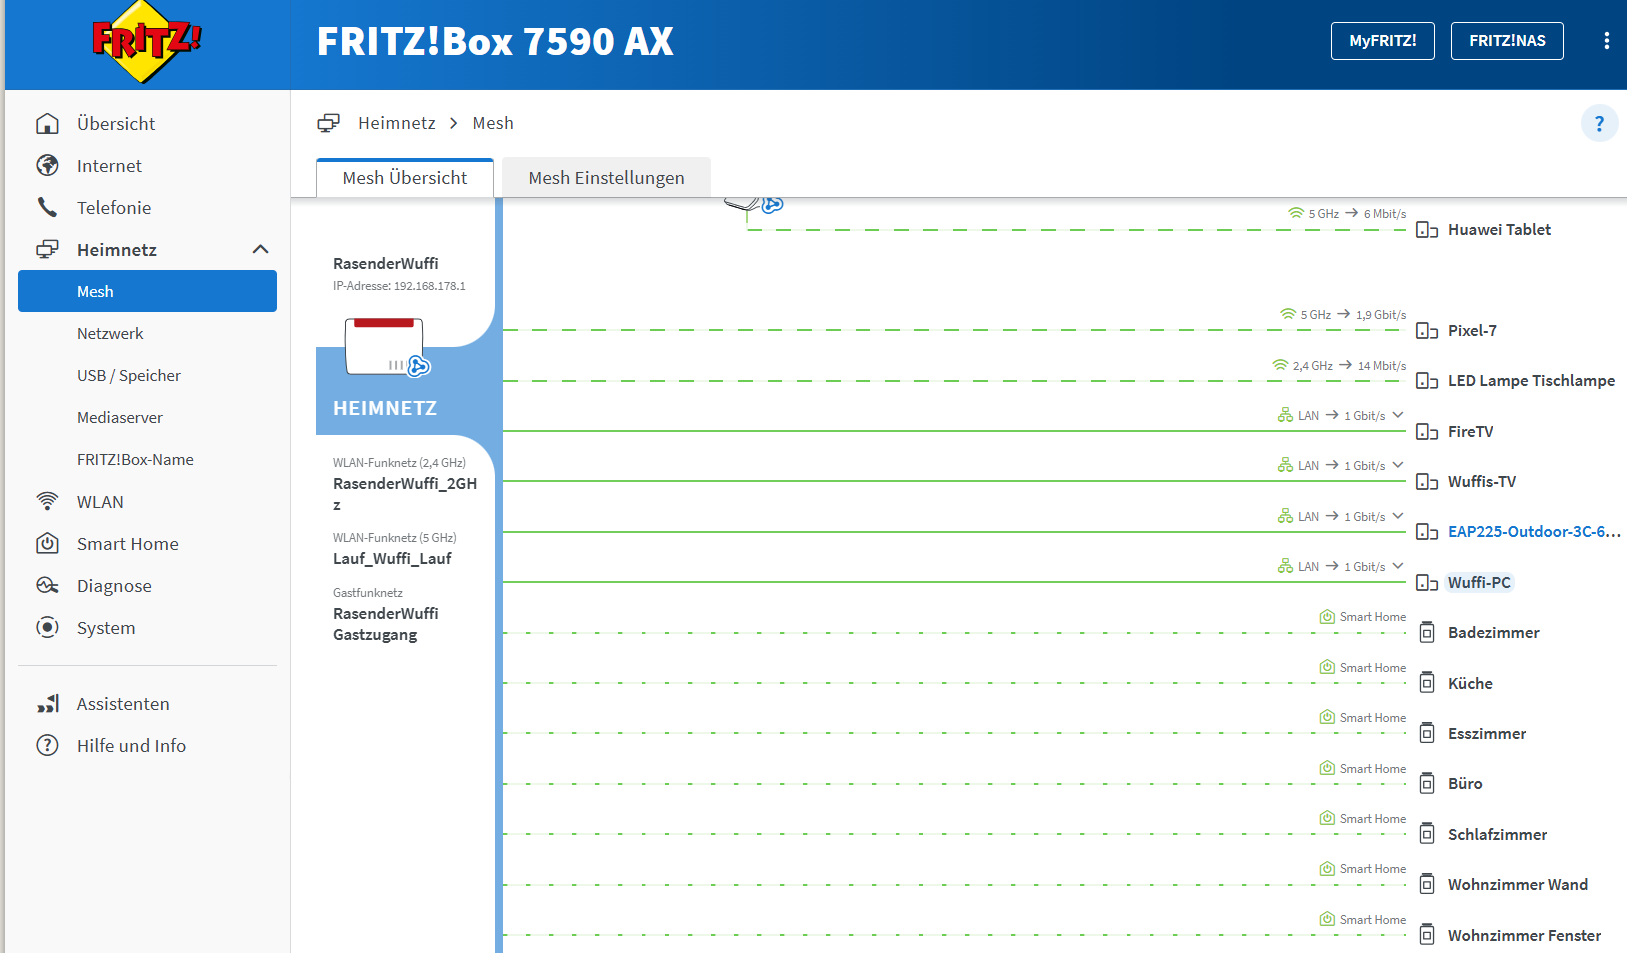
Task: Open the three-dot options menu
Action: (1606, 41)
